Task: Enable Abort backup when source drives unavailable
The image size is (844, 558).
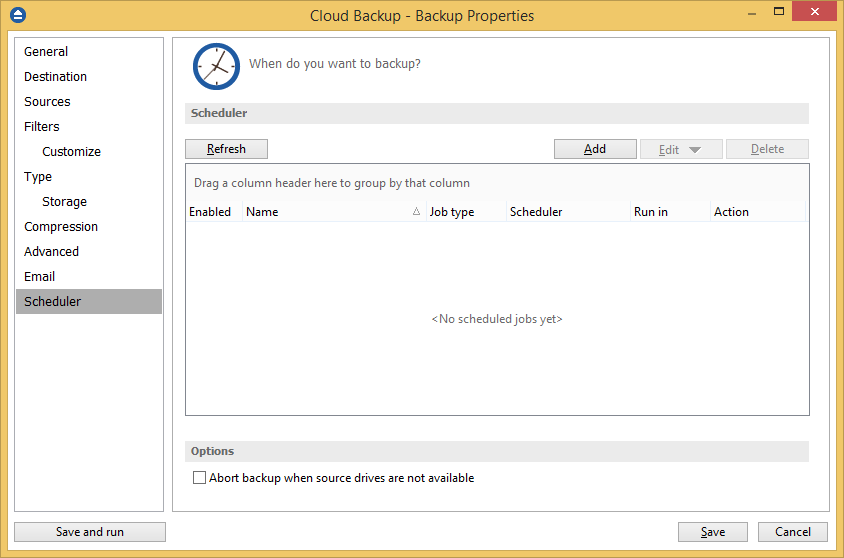Action: [x=199, y=478]
